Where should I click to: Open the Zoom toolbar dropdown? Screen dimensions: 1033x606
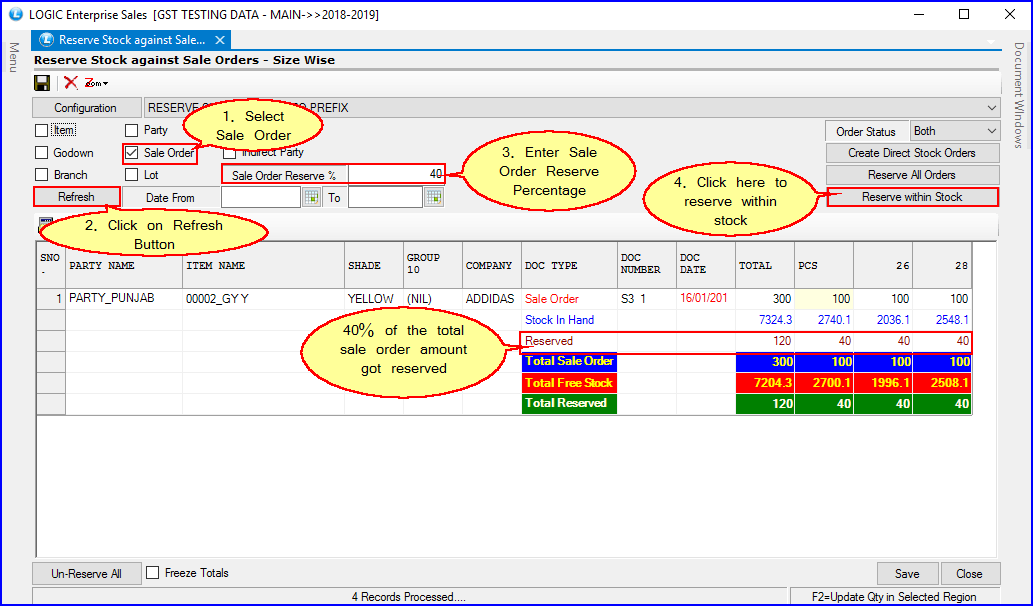pyautogui.click(x=96, y=83)
